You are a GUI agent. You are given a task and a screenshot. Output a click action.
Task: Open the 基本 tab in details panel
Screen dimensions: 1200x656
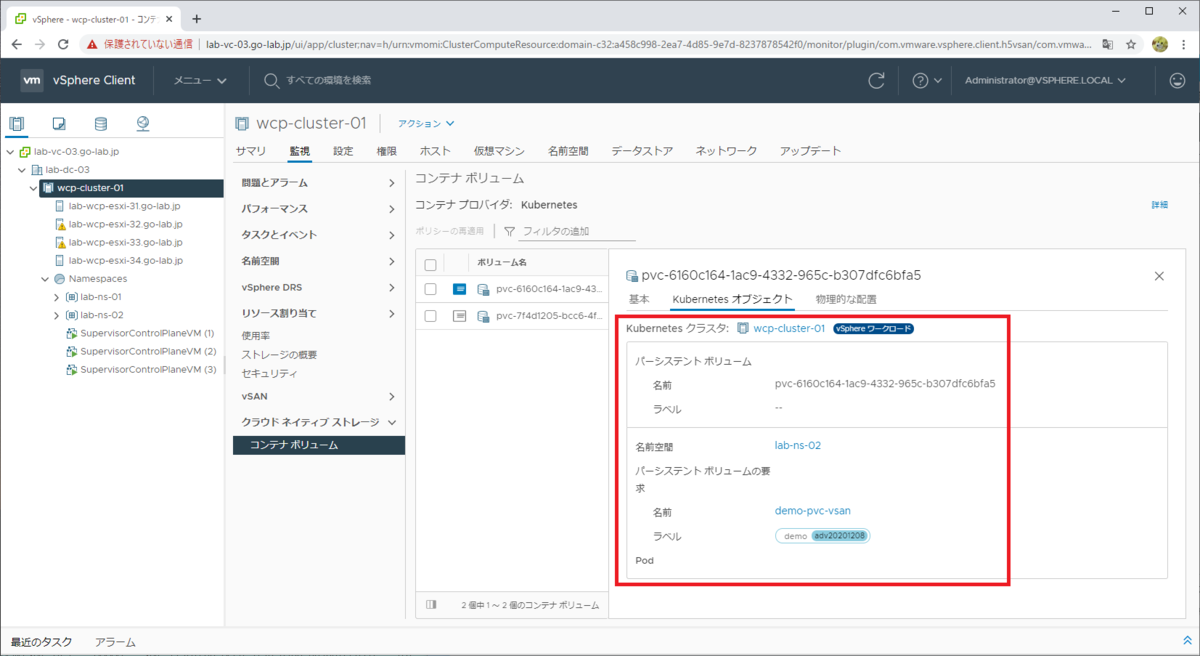[639, 299]
